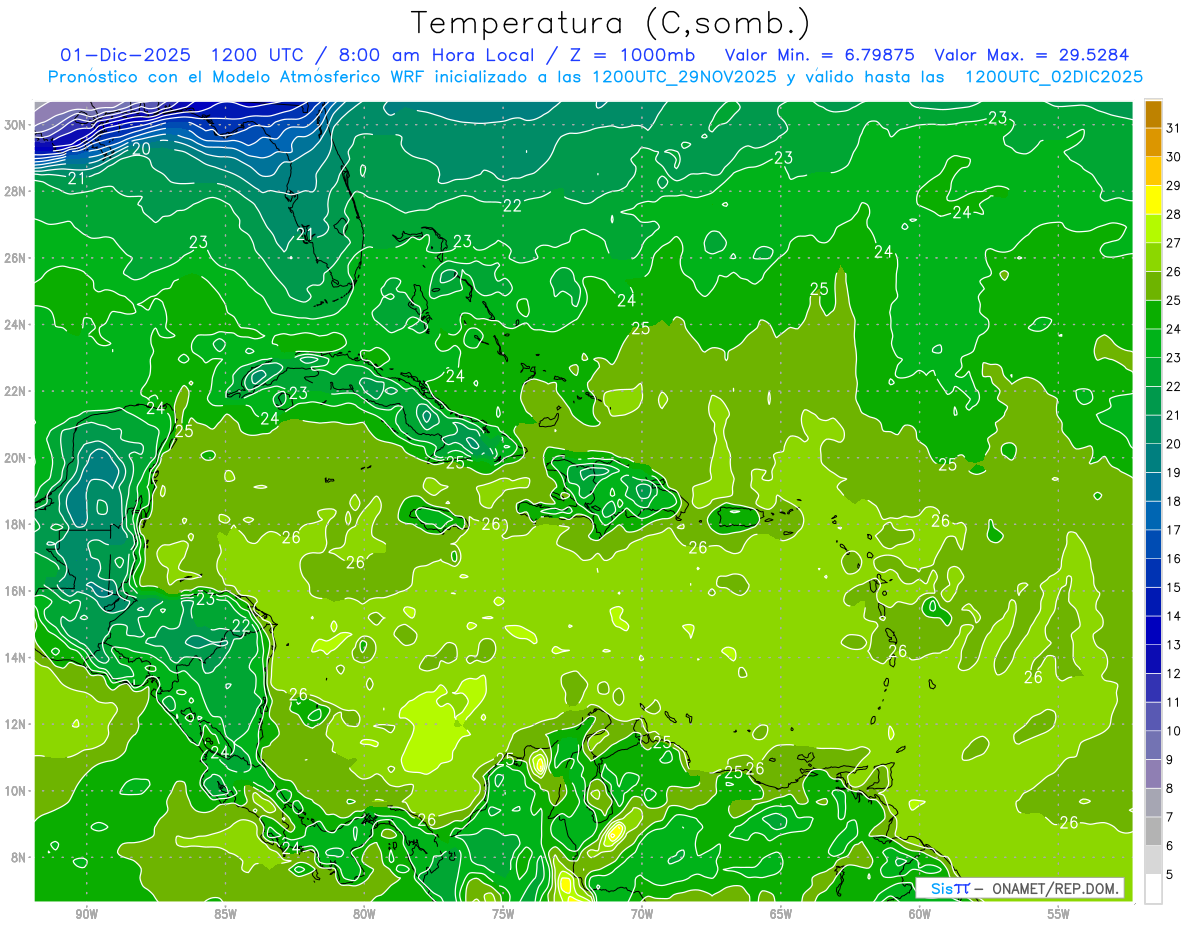Click the legend value 30
This screenshot has width=1200, height=927.
1174,157
